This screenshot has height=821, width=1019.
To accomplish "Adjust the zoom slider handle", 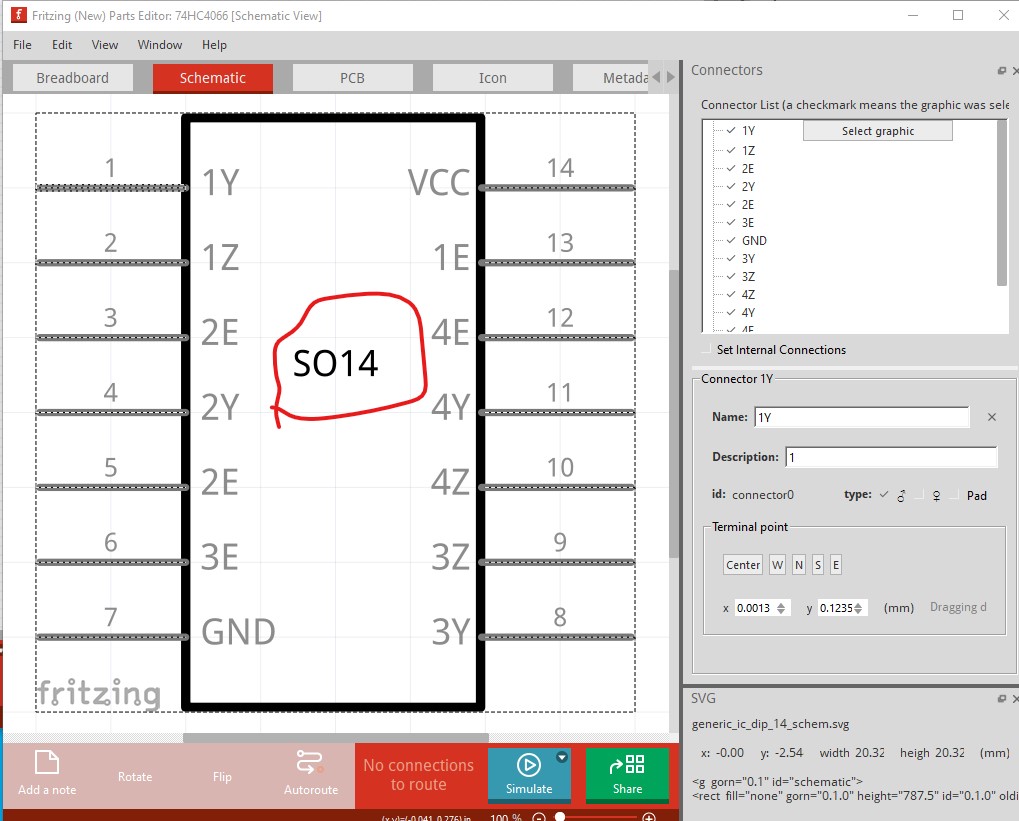I will (x=560, y=816).
